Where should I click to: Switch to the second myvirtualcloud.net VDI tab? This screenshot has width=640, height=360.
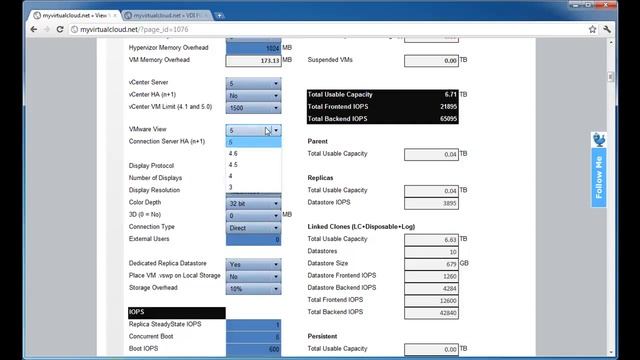click(x=167, y=16)
